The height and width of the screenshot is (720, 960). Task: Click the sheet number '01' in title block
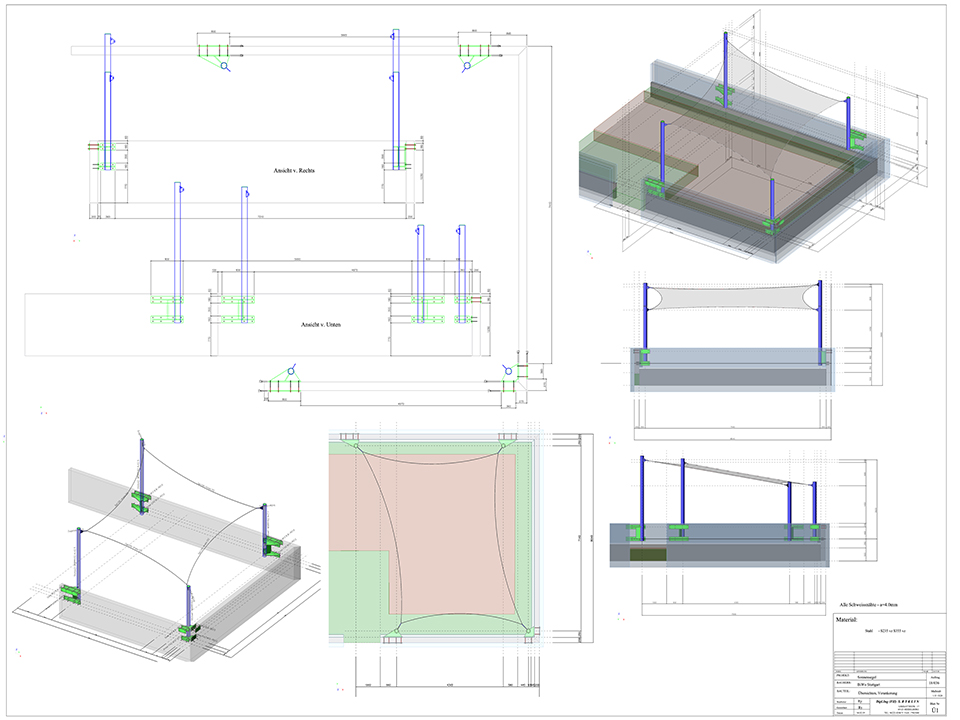pyautogui.click(x=934, y=709)
